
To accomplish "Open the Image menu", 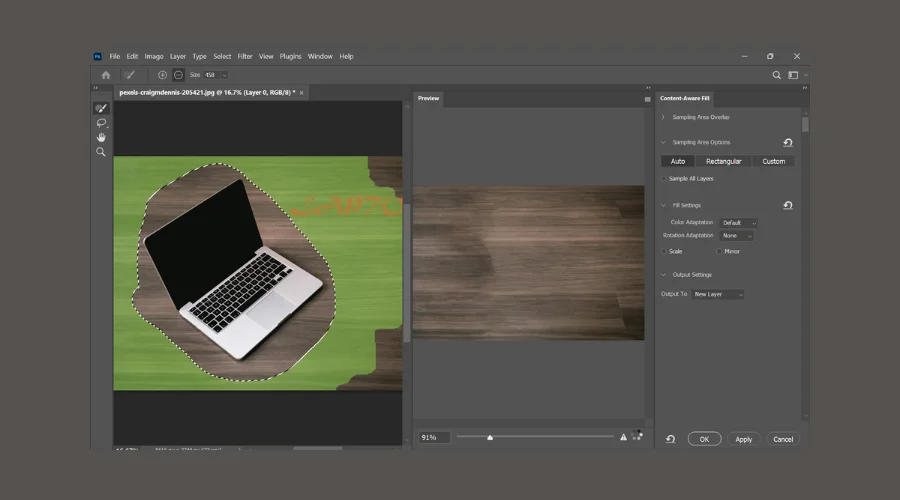I will [x=154, y=56].
